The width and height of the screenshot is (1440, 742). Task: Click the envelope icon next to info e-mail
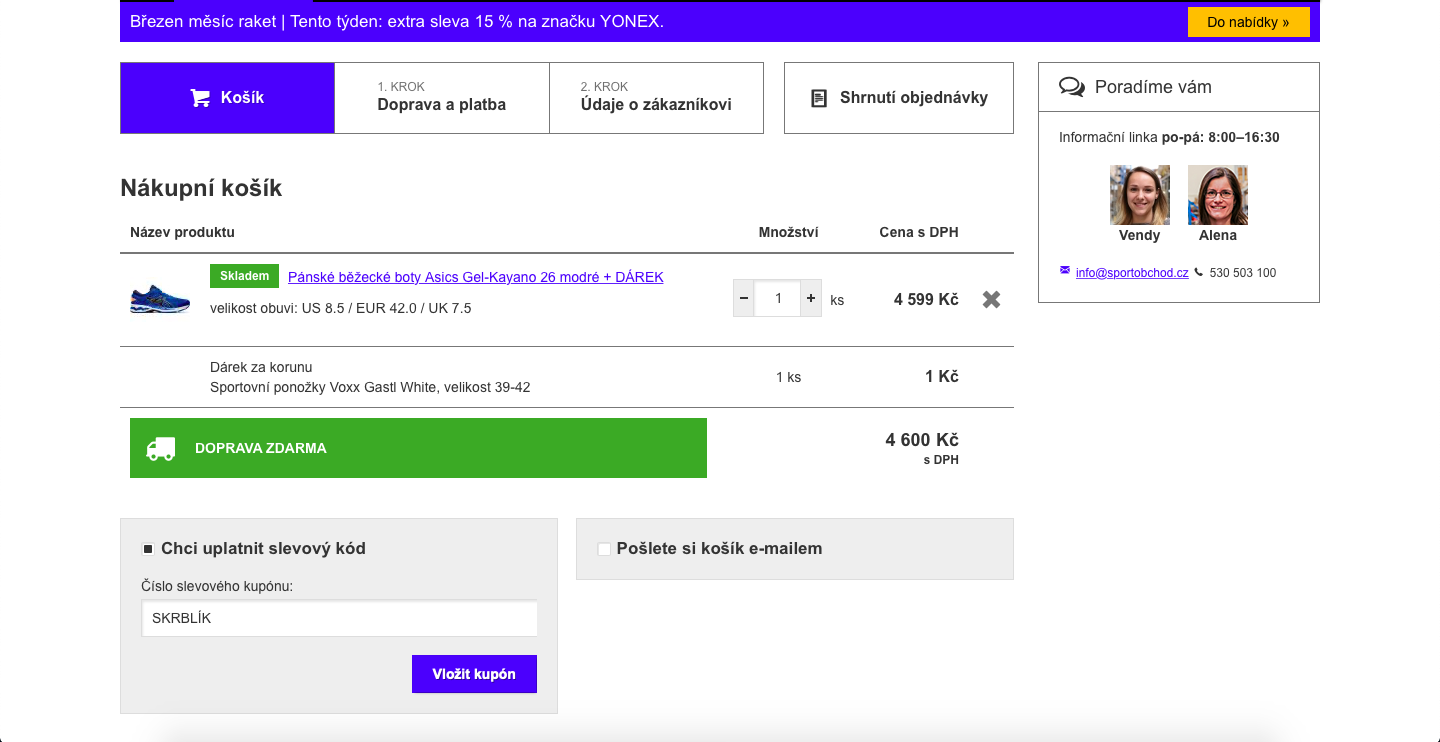1064,270
